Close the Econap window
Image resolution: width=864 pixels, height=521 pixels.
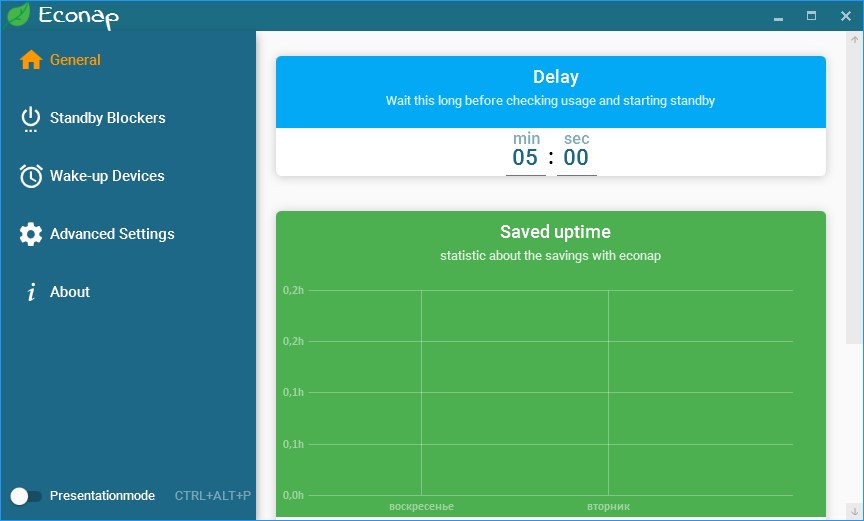pyautogui.click(x=846, y=16)
